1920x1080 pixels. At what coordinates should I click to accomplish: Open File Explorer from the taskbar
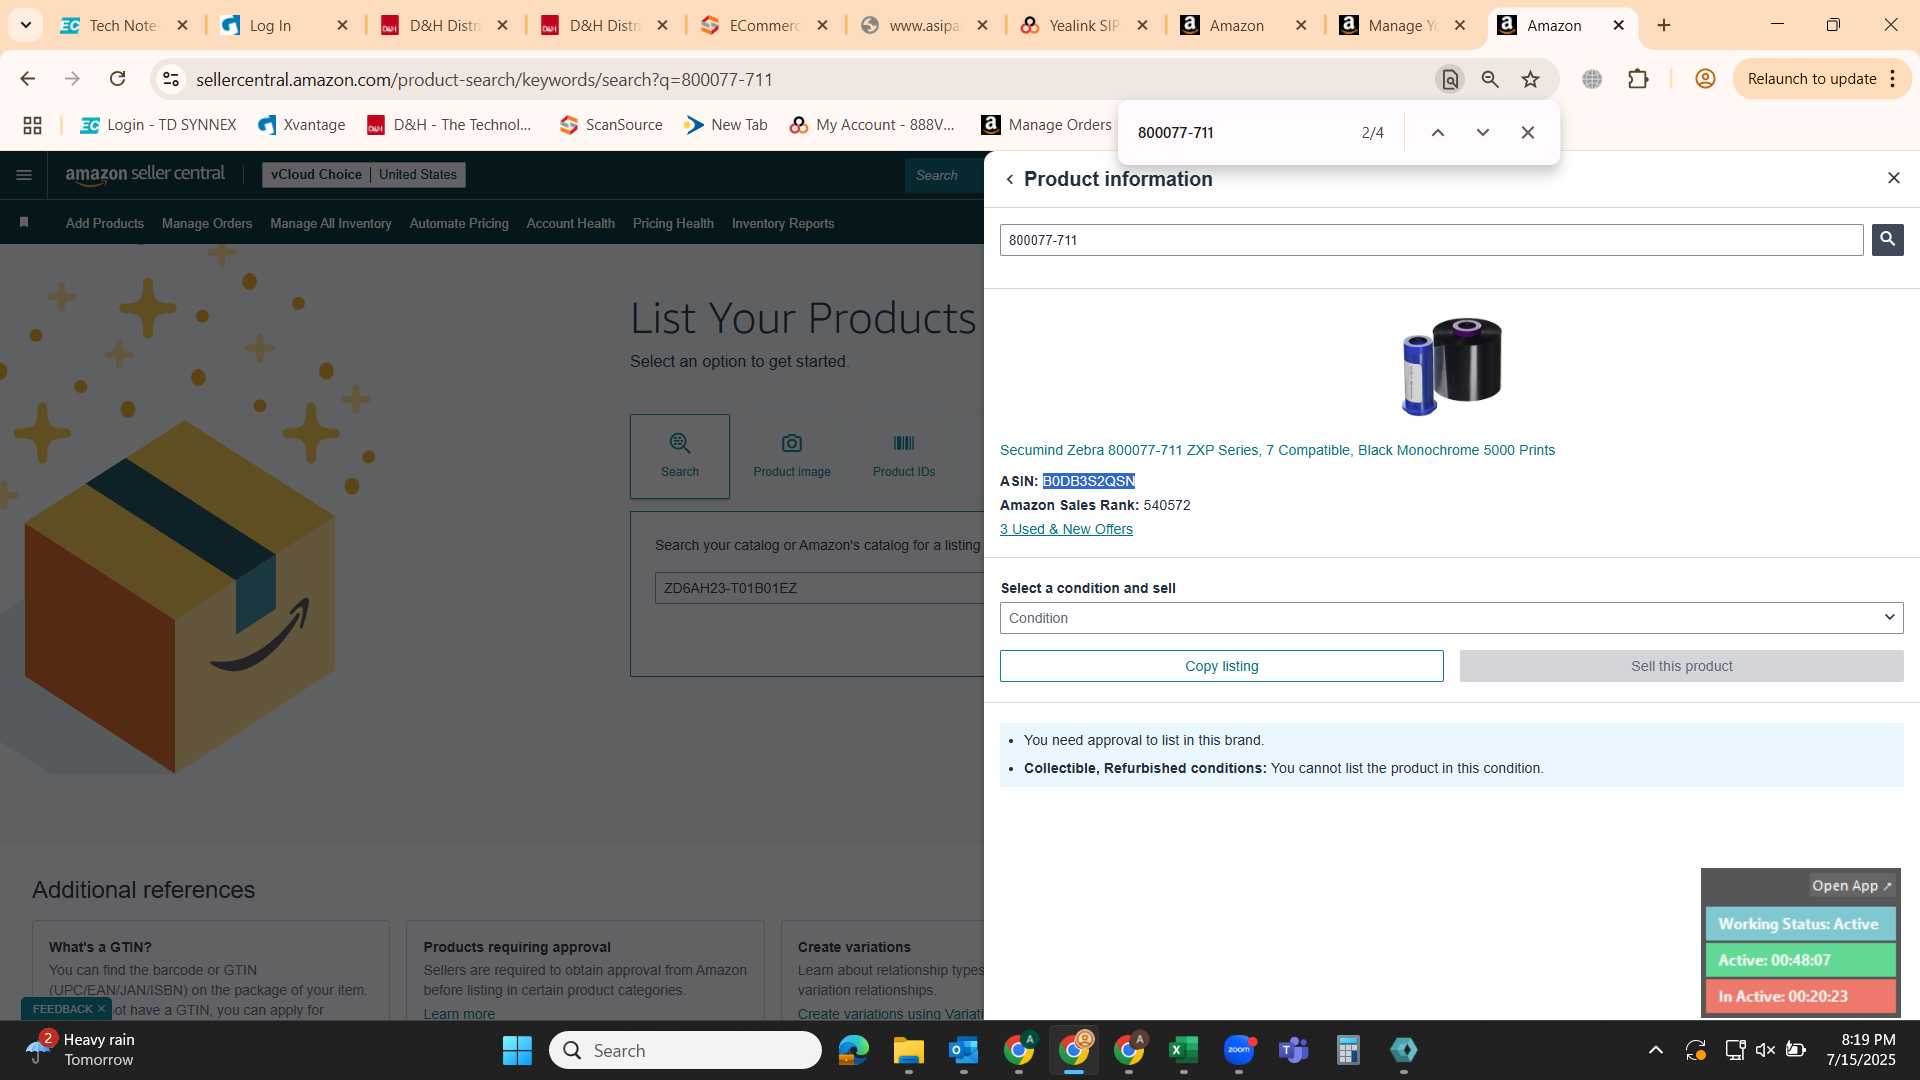[x=908, y=1050]
